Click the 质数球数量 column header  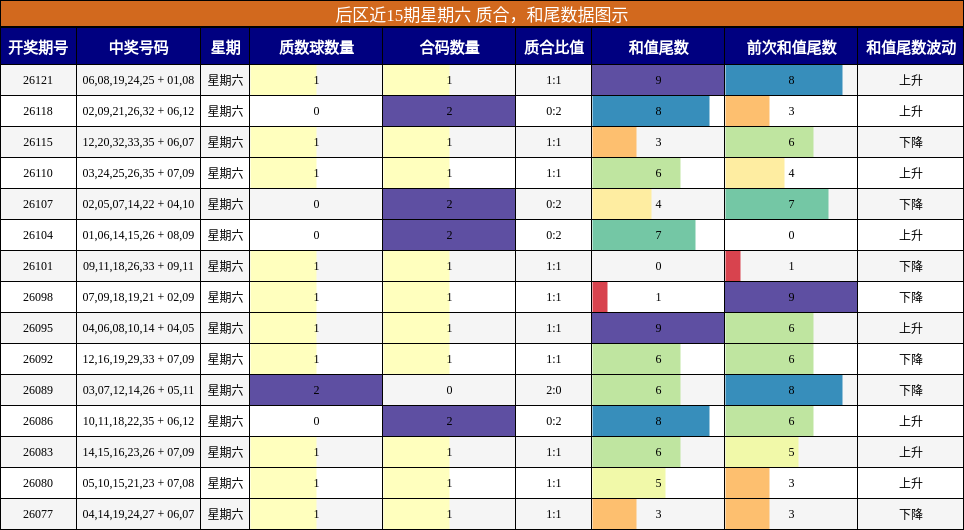[x=316, y=47]
